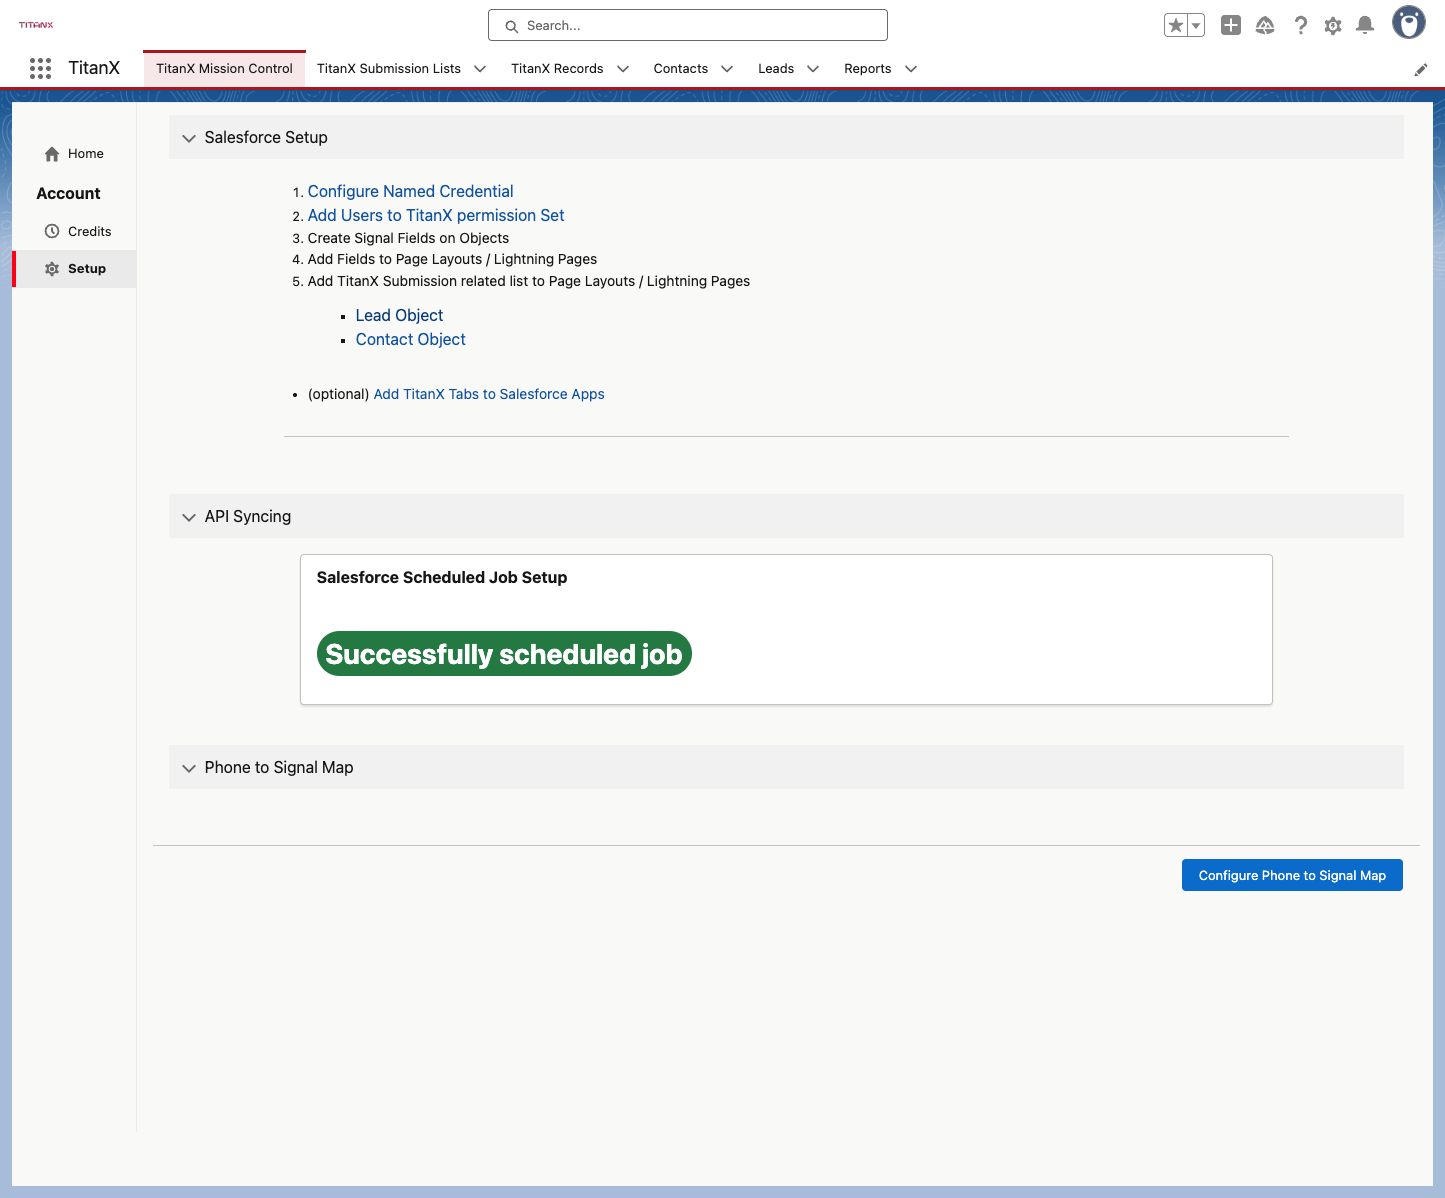Open the TitanX Records tab
This screenshot has width=1445, height=1198.
[557, 69]
